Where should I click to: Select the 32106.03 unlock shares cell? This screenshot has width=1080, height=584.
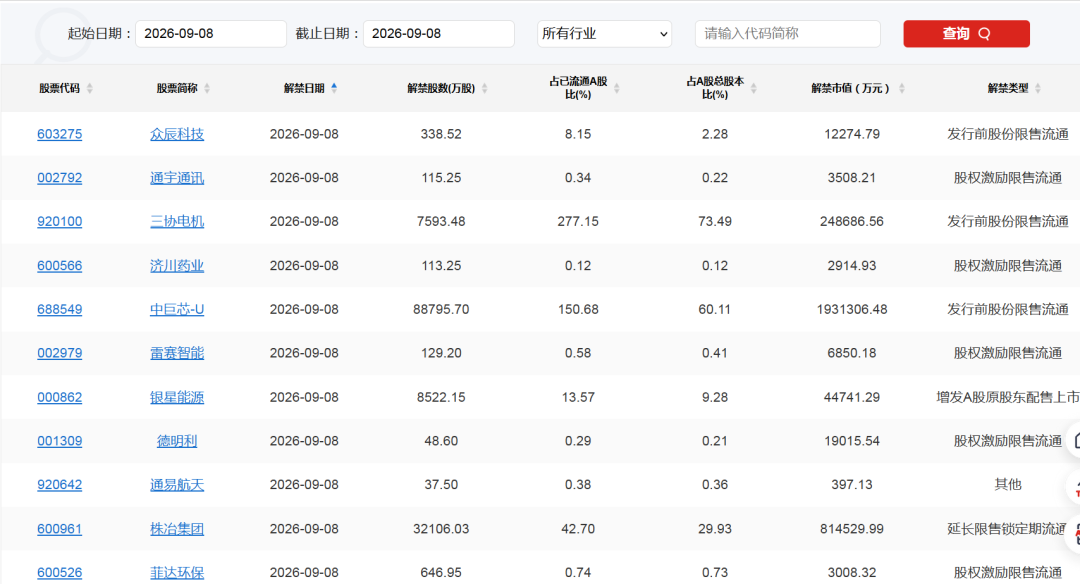[x=441, y=529]
